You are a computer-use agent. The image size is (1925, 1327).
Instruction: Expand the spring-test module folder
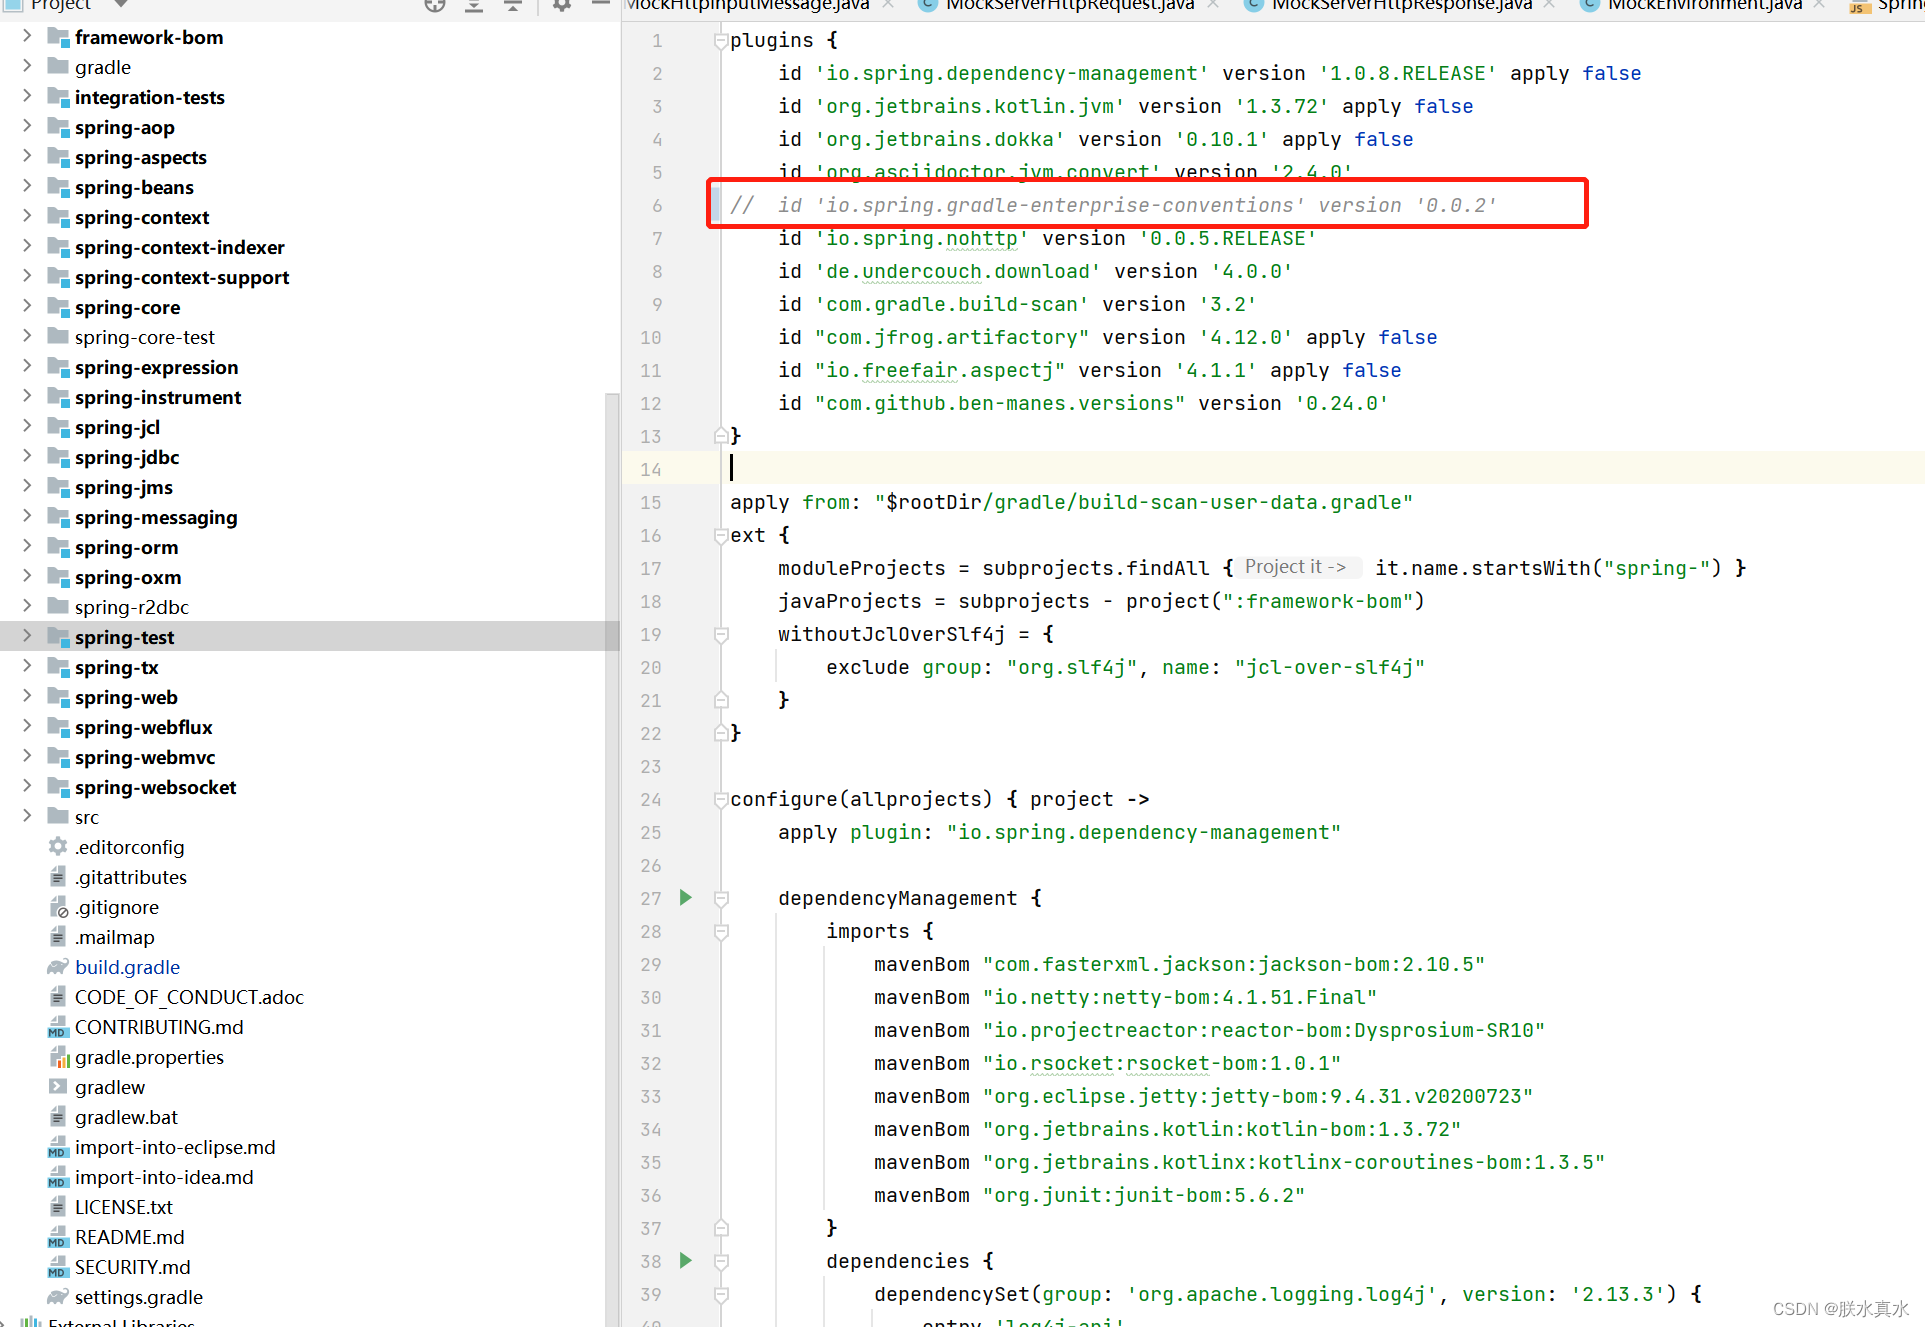click(27, 636)
